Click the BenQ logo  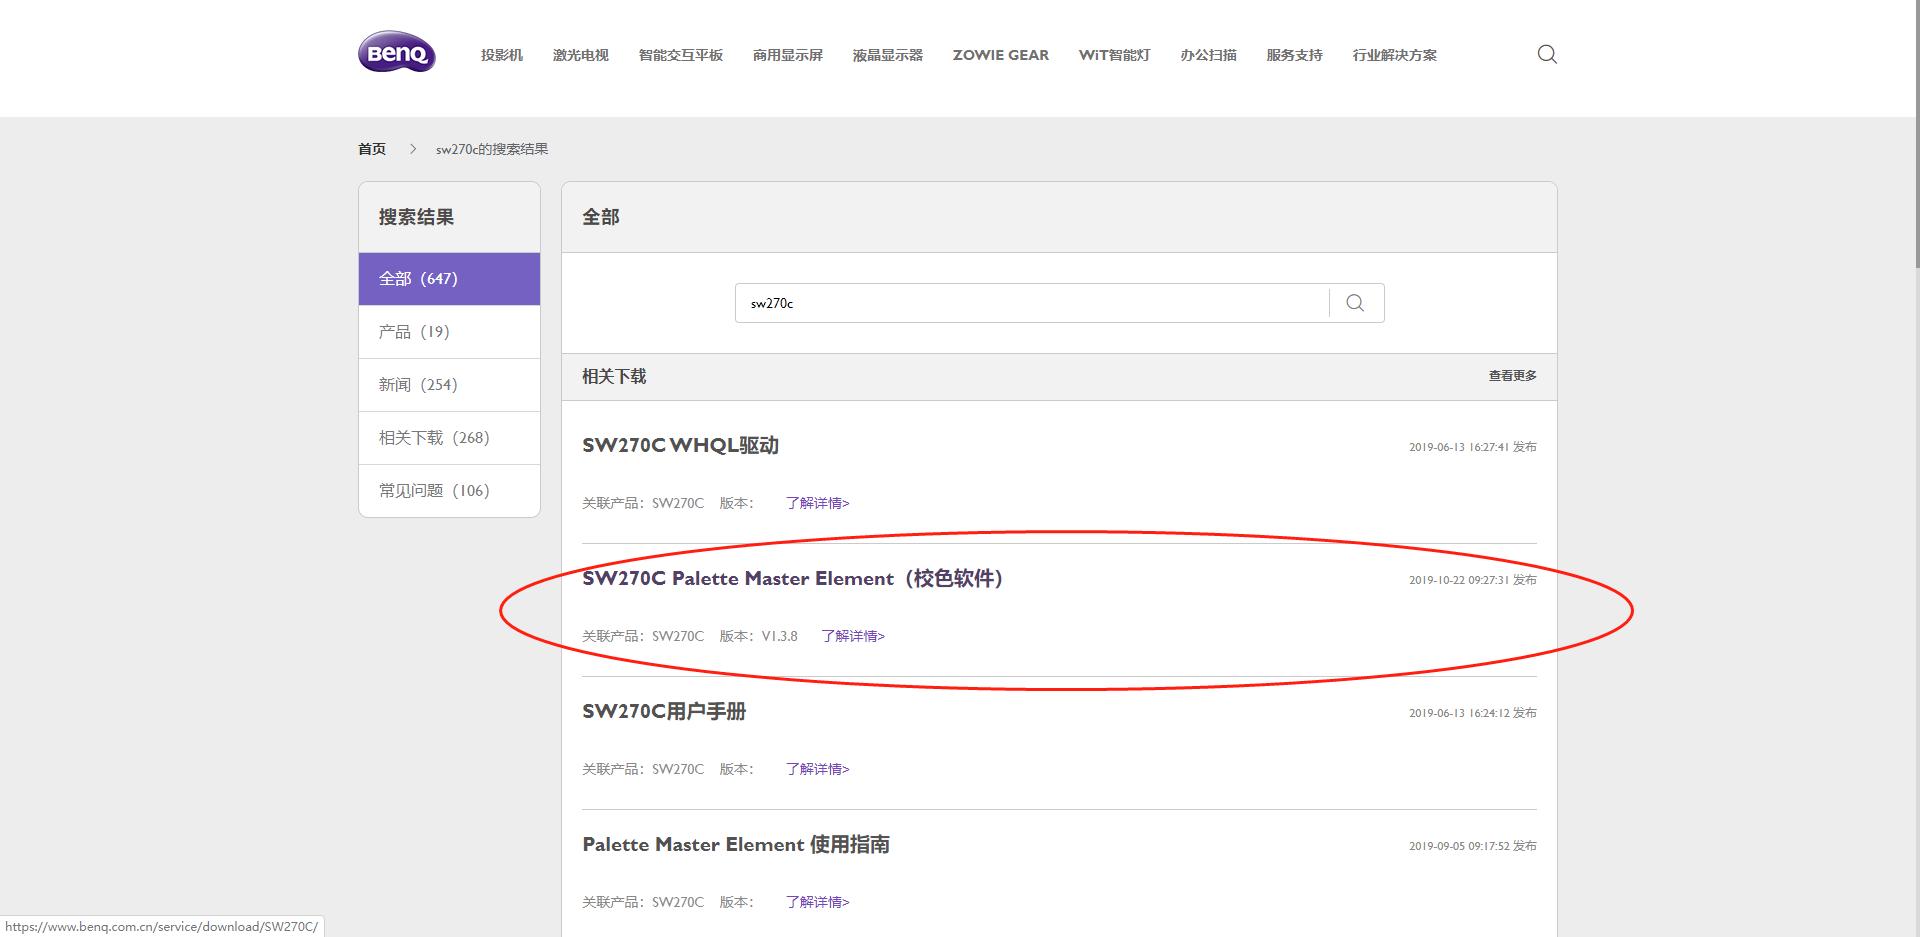click(396, 54)
